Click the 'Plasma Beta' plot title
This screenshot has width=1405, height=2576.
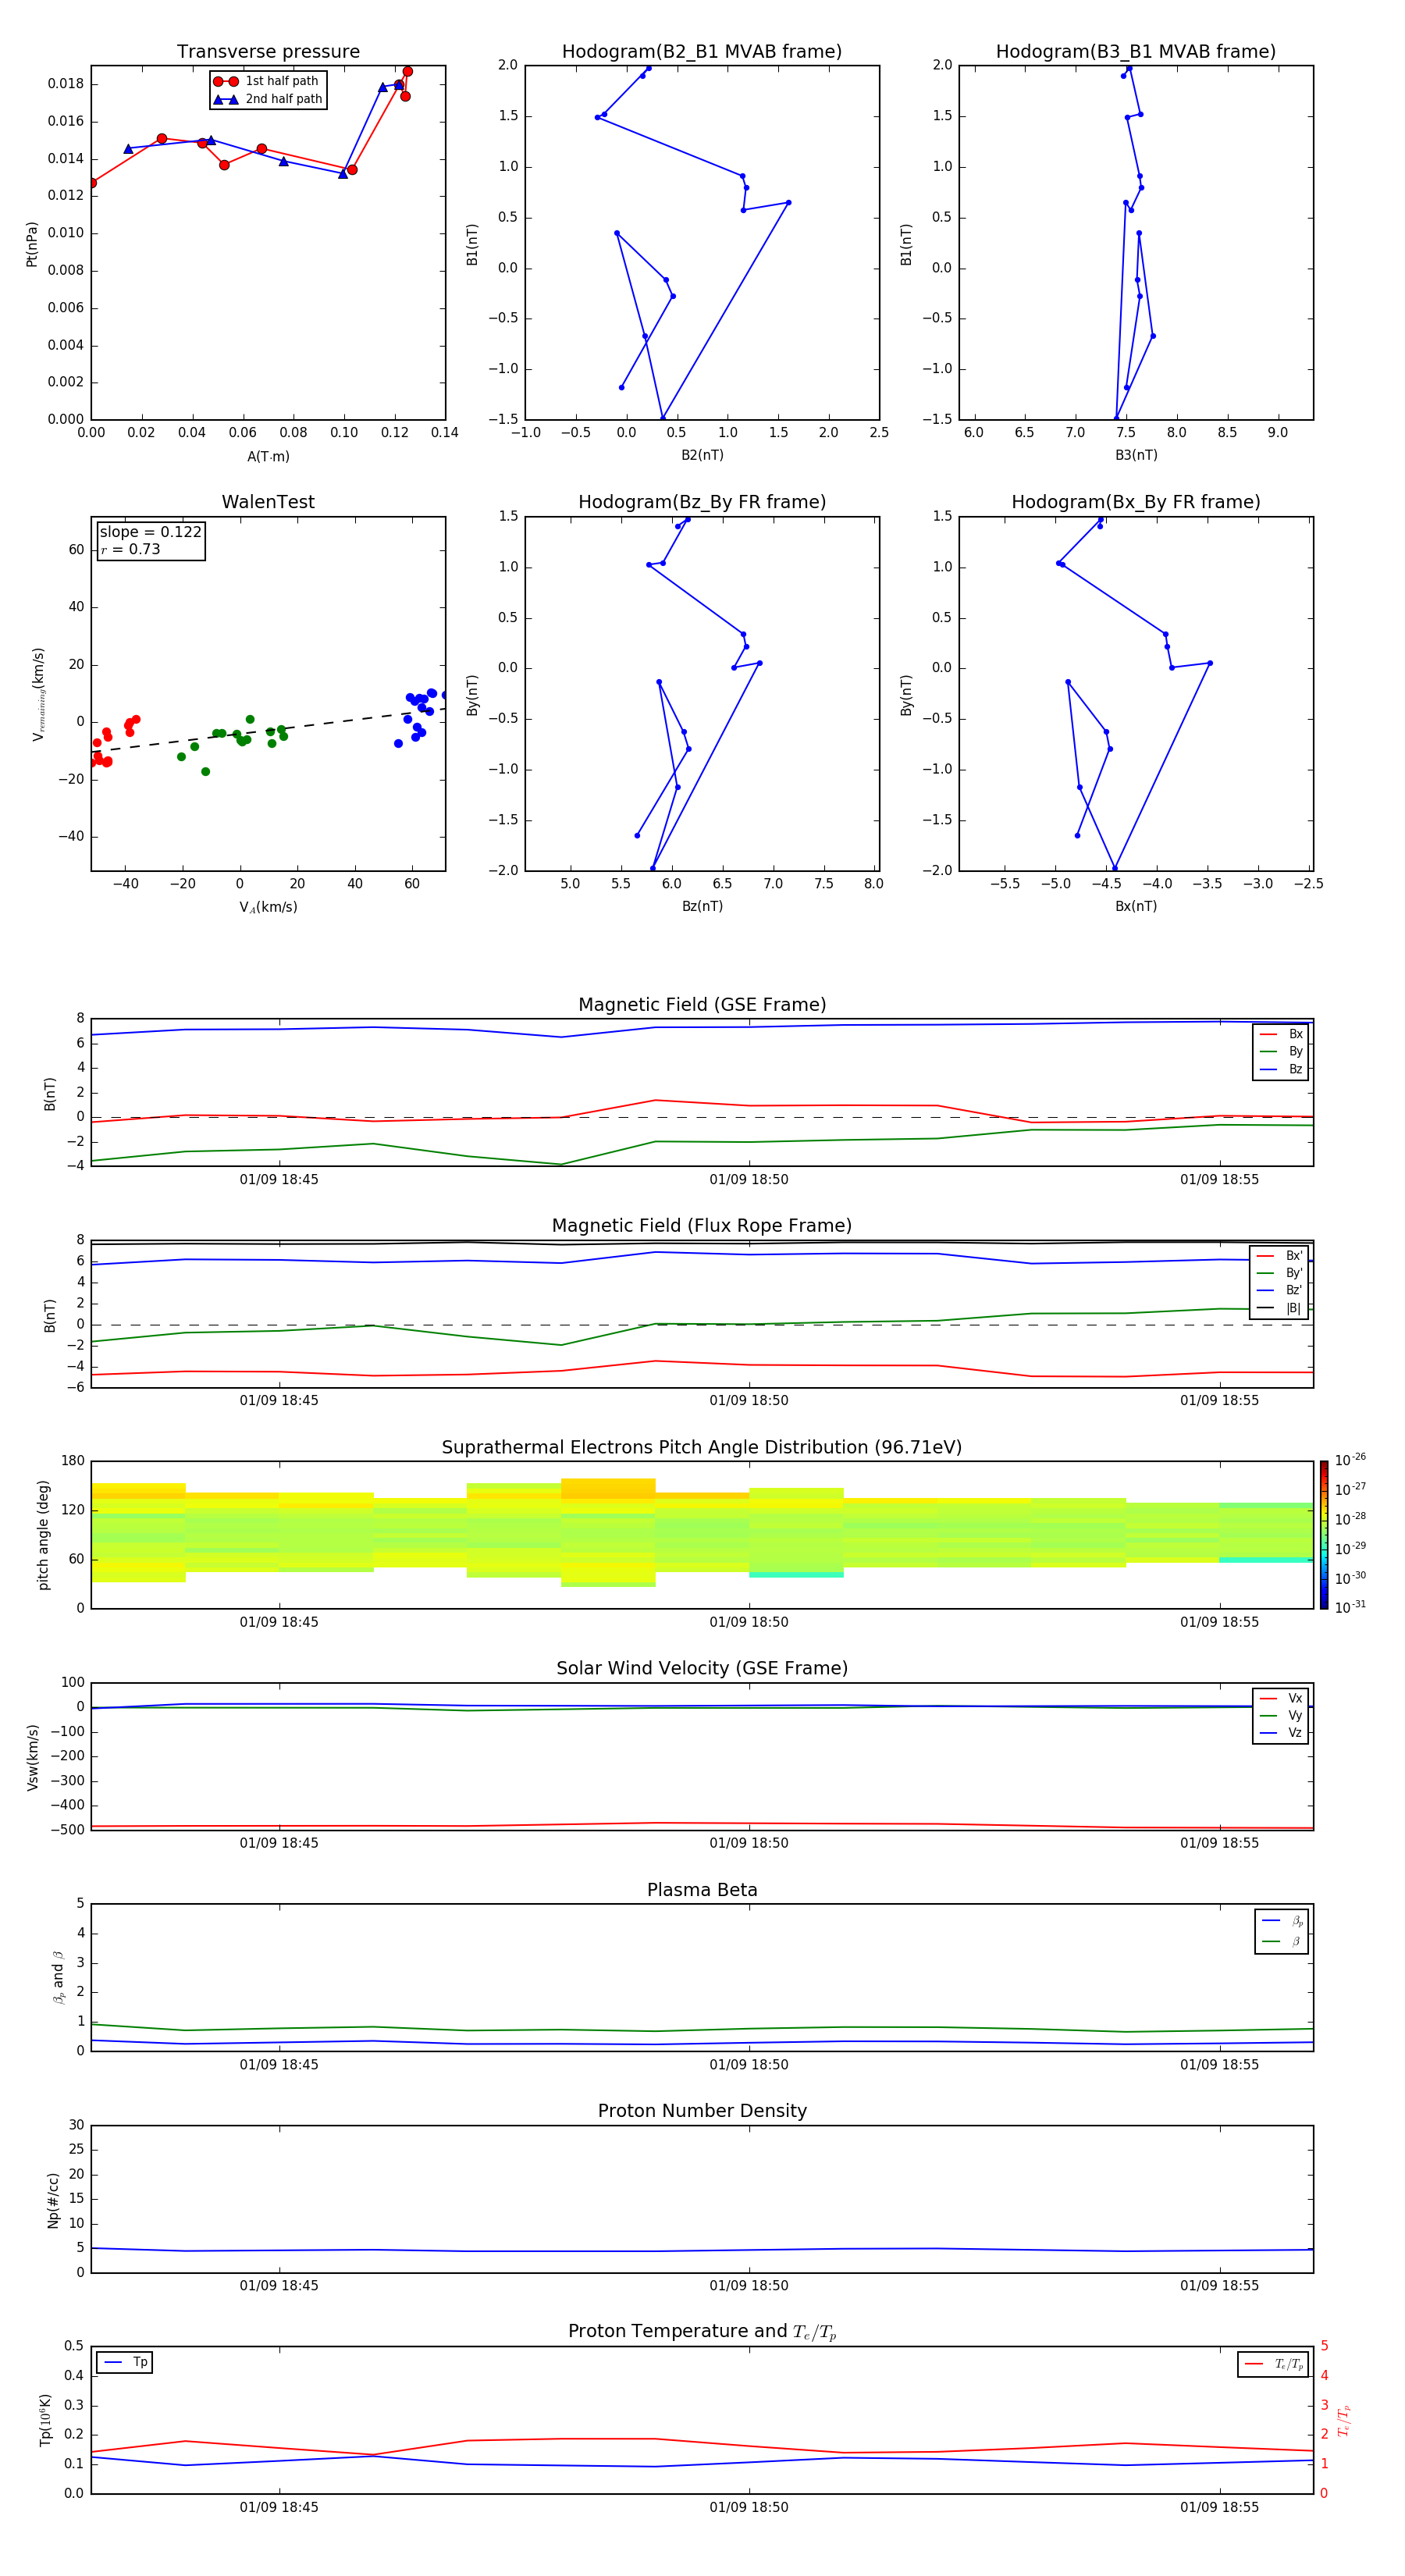(702, 1890)
